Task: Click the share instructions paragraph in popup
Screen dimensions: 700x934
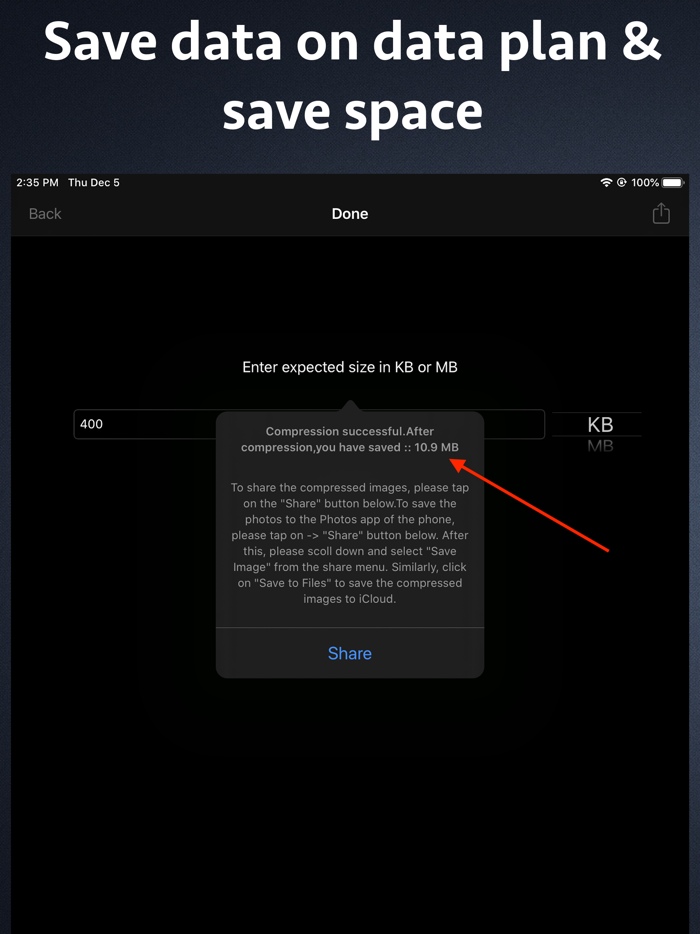Action: click(350, 543)
